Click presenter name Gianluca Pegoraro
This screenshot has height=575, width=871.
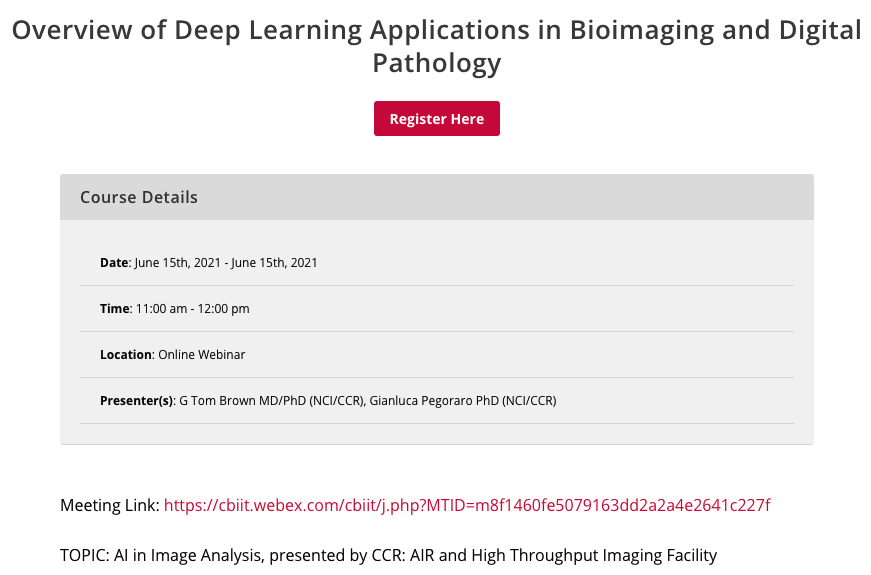(418, 401)
